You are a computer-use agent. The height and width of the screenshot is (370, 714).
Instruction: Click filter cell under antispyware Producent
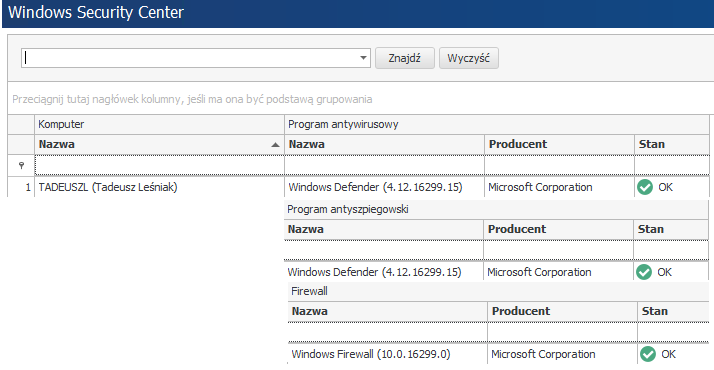pyautogui.click(x=558, y=250)
